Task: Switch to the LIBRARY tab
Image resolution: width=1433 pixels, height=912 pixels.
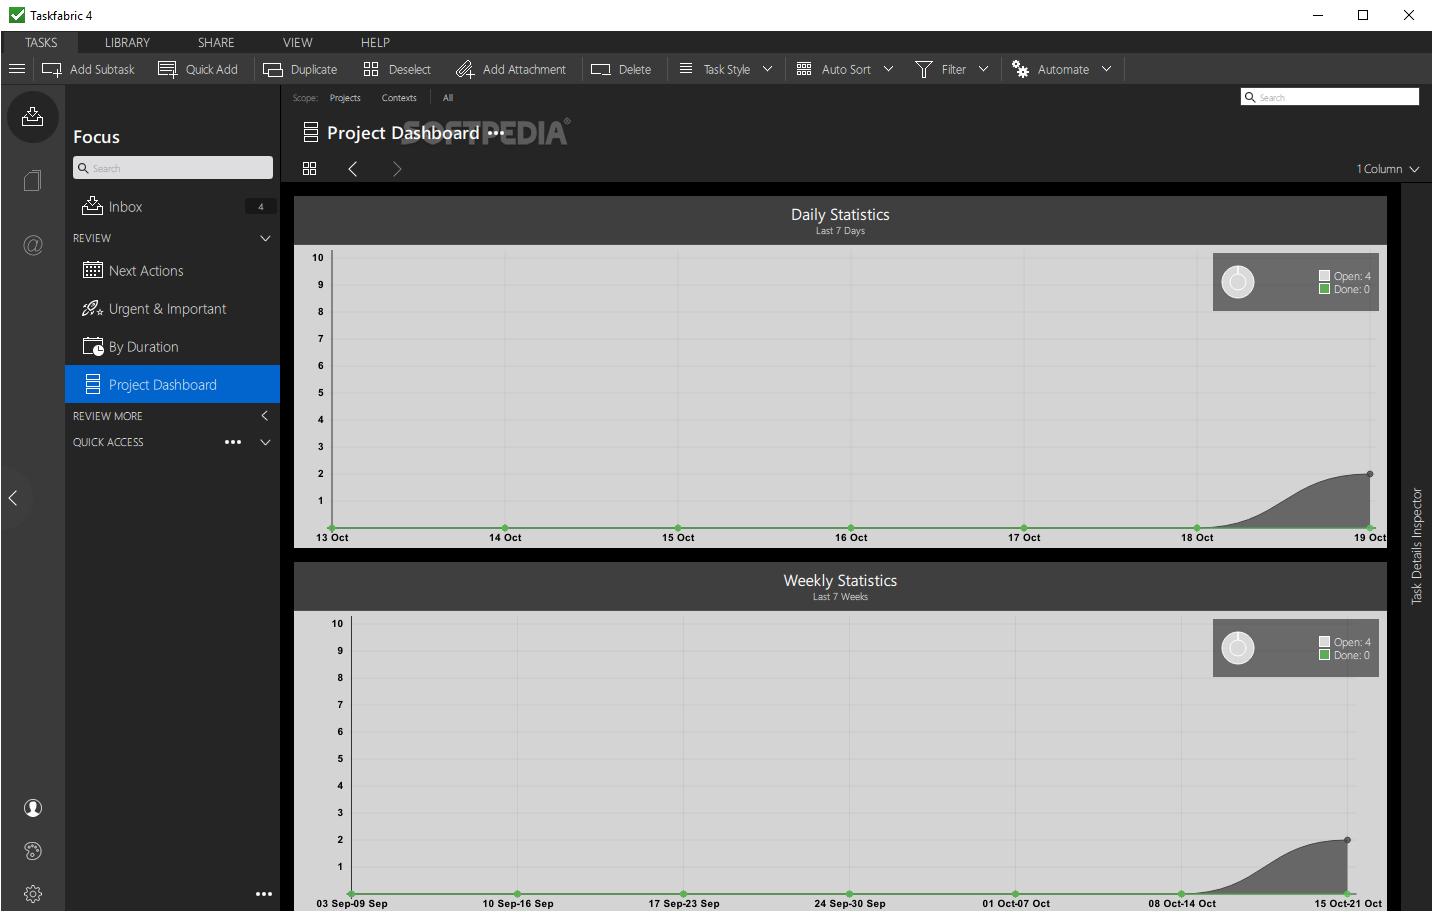Action: click(127, 42)
